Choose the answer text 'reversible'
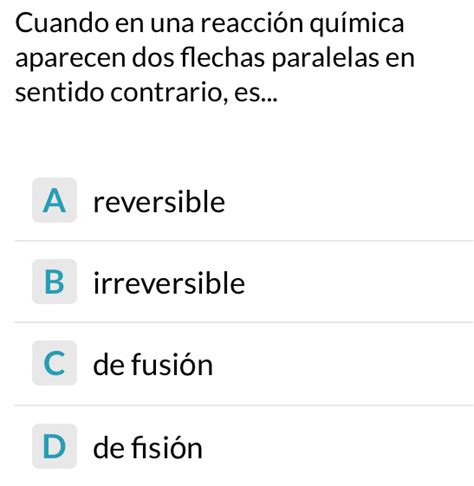474x486 pixels. (159, 202)
